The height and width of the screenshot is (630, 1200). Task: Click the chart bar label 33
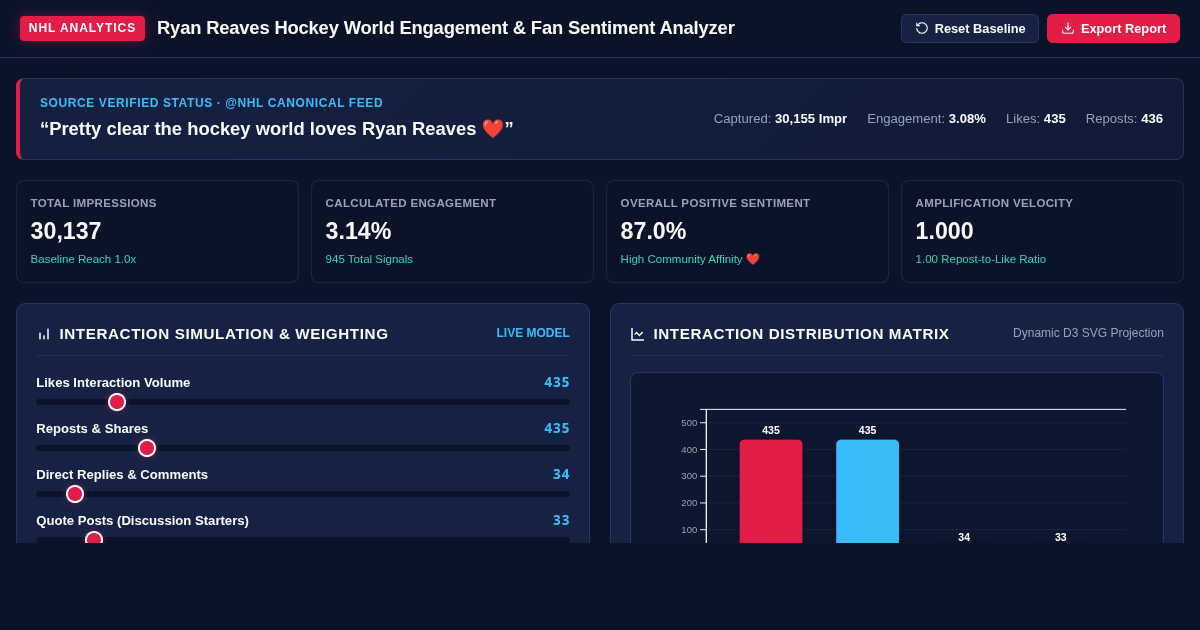1061,537
